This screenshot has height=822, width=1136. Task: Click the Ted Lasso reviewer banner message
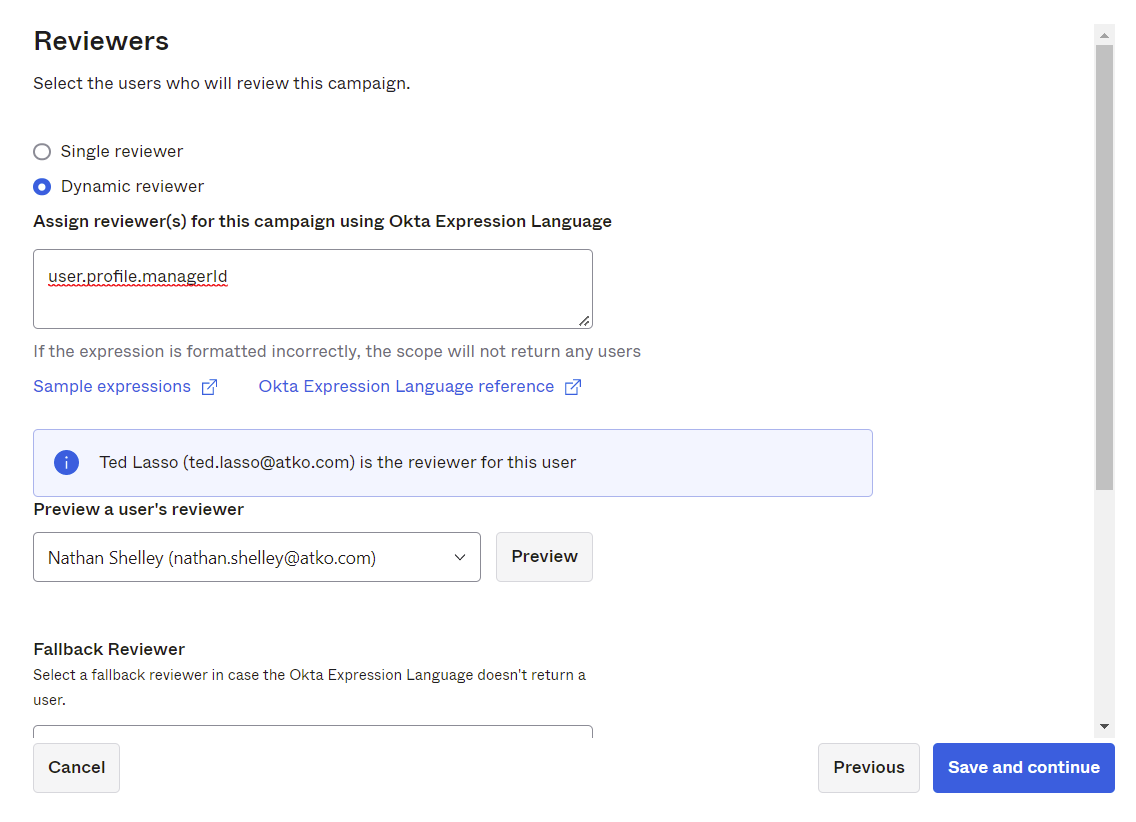pos(337,463)
